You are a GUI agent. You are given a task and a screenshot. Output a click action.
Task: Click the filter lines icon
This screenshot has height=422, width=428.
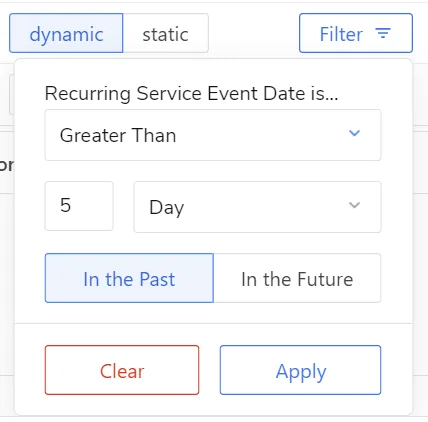pos(383,33)
